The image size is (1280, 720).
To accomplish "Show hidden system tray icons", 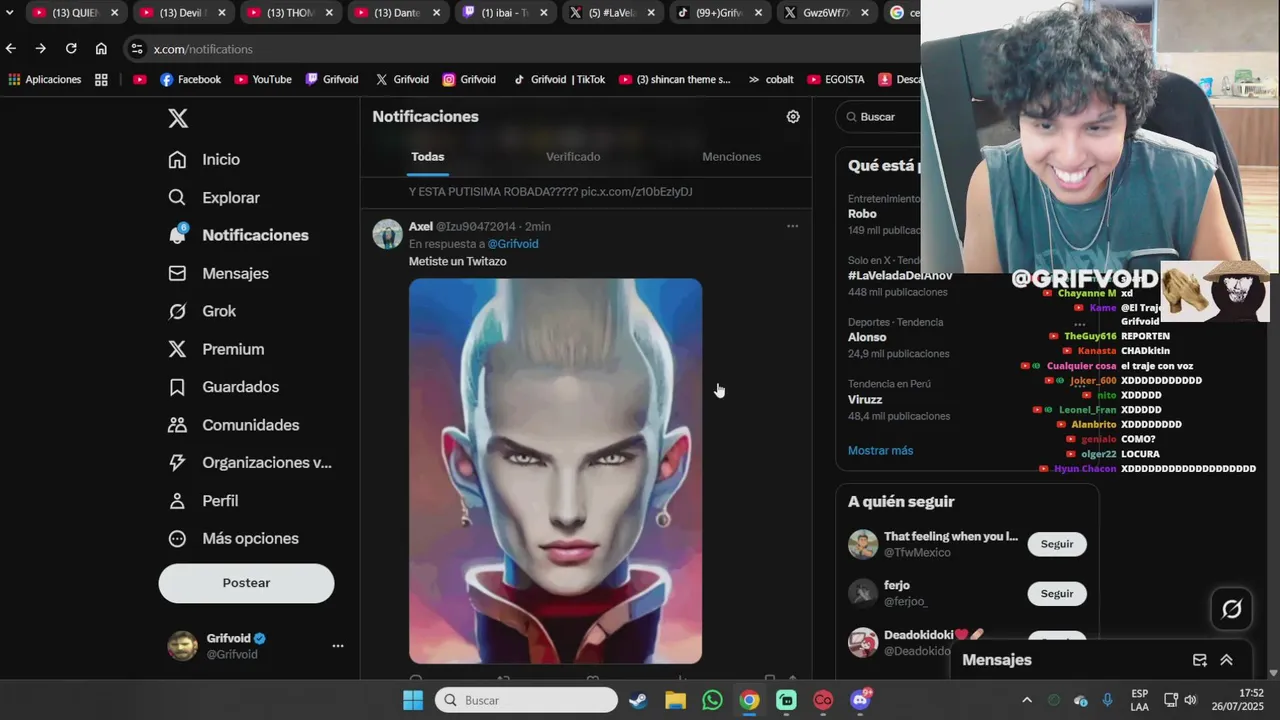I will point(1026,700).
